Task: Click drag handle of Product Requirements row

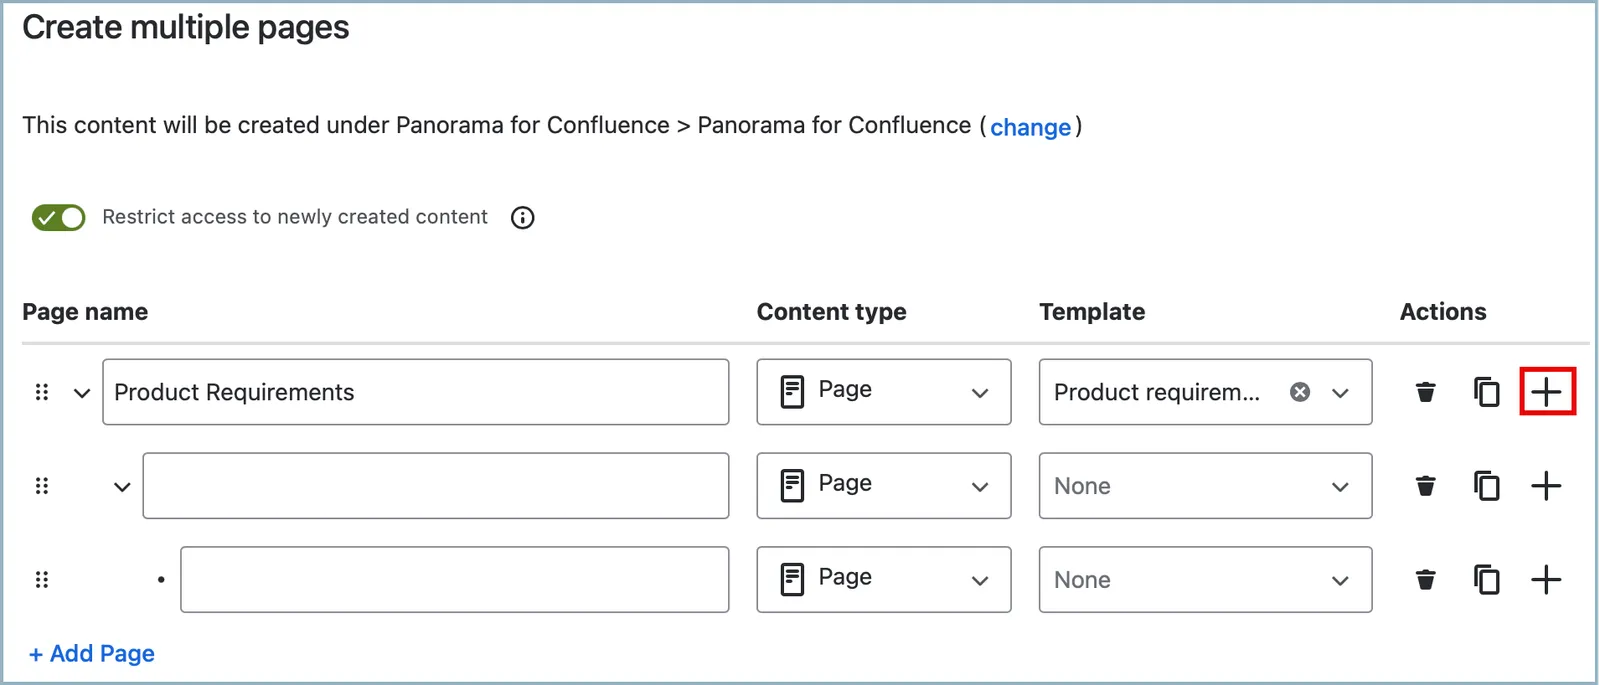Action: (42, 392)
